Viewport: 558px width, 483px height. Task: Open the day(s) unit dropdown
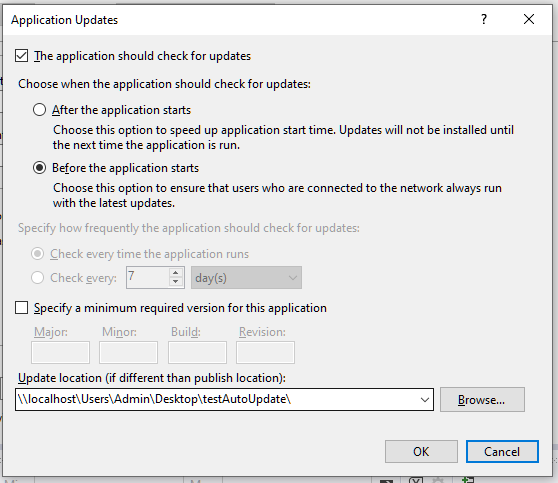click(246, 278)
